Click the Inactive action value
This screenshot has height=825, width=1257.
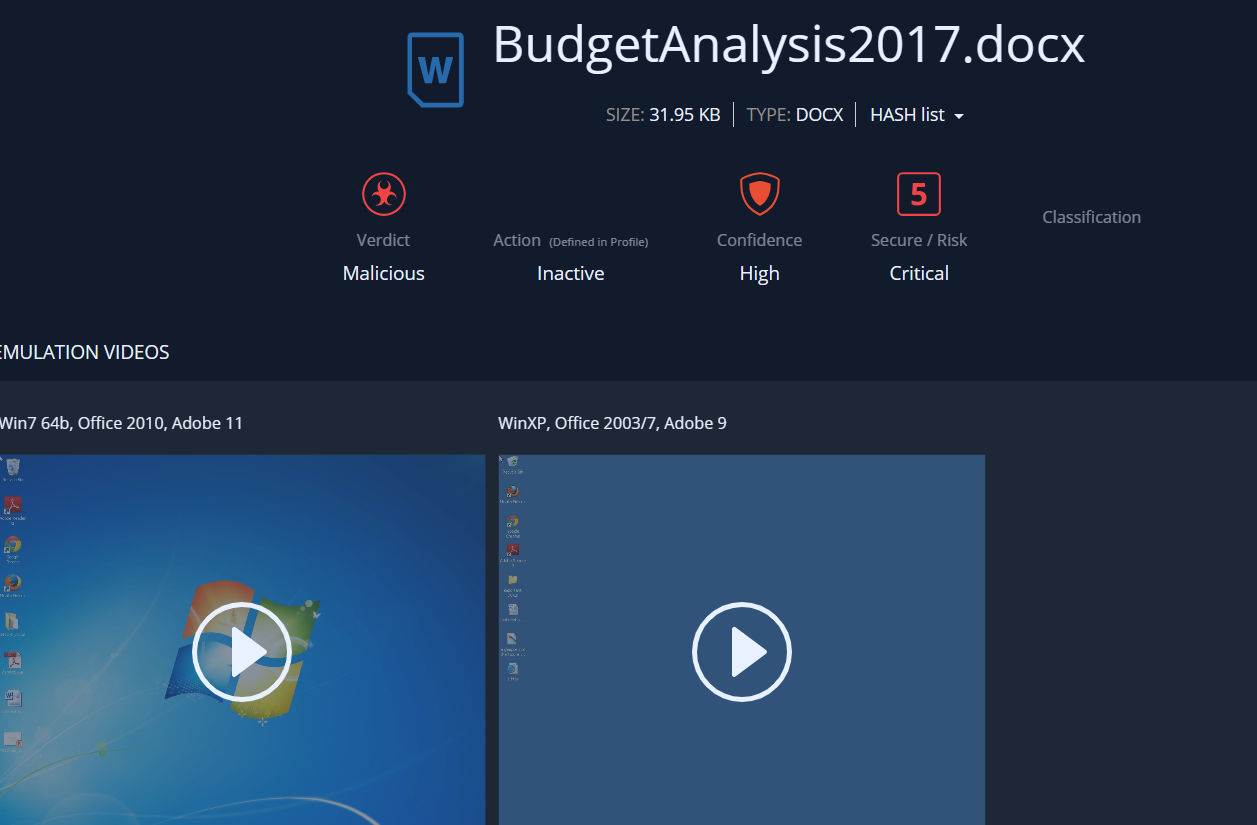pyautogui.click(x=571, y=273)
